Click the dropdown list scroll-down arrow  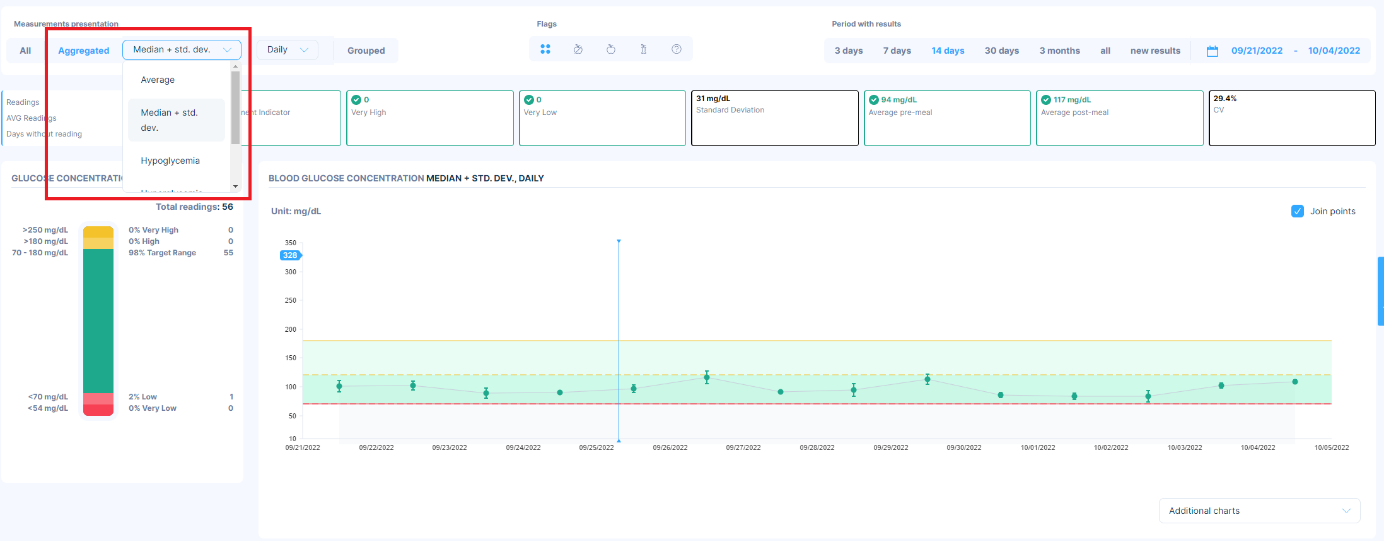click(235, 186)
